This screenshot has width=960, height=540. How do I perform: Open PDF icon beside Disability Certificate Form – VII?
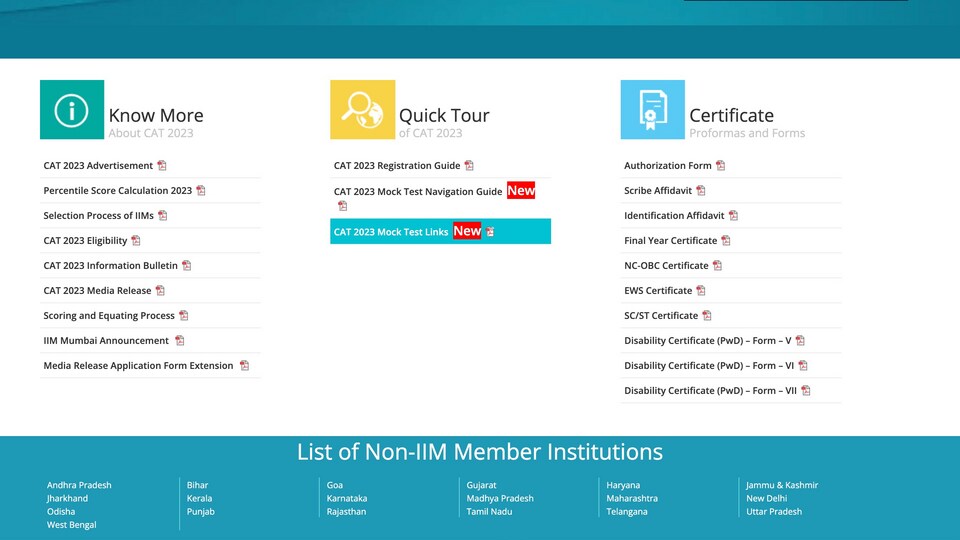pos(806,391)
